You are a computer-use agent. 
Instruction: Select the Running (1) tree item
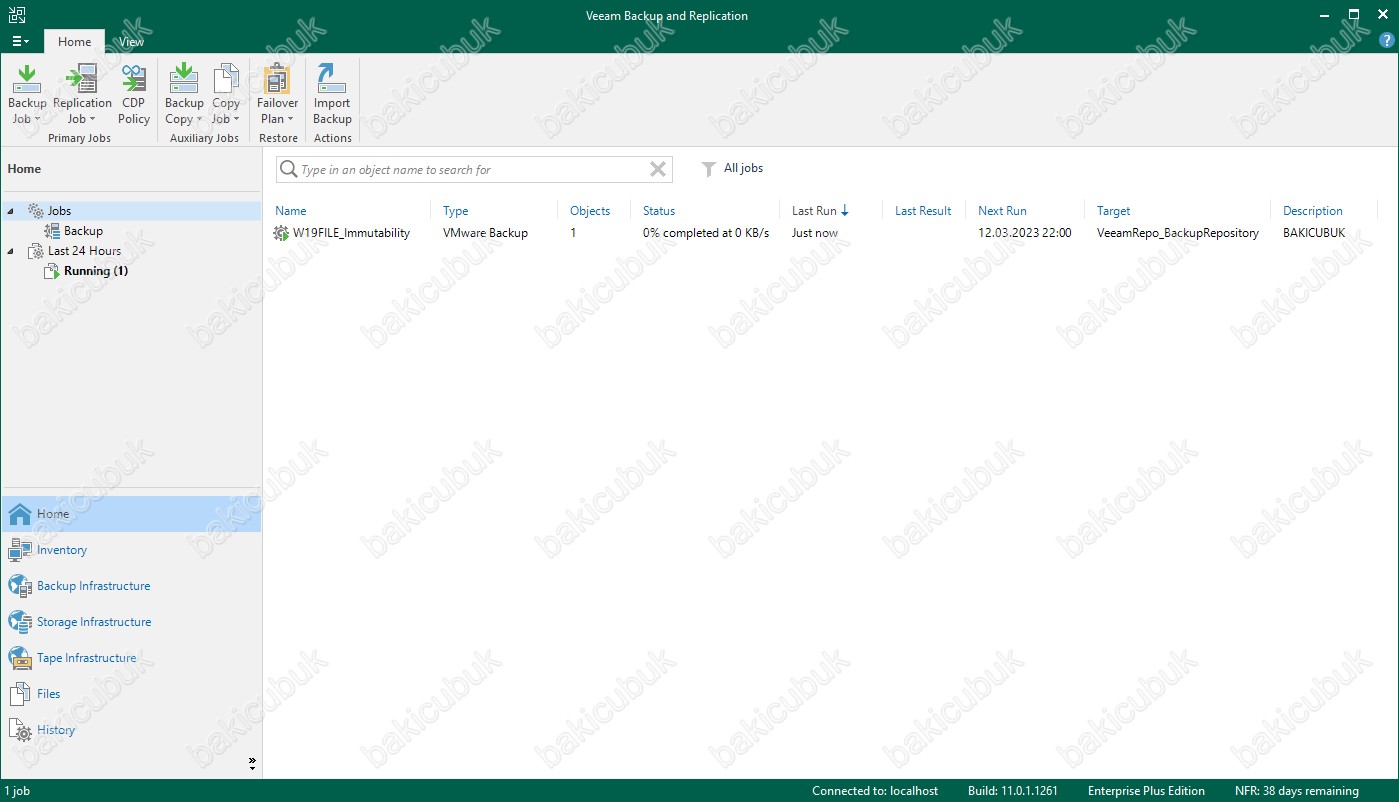tap(96, 271)
